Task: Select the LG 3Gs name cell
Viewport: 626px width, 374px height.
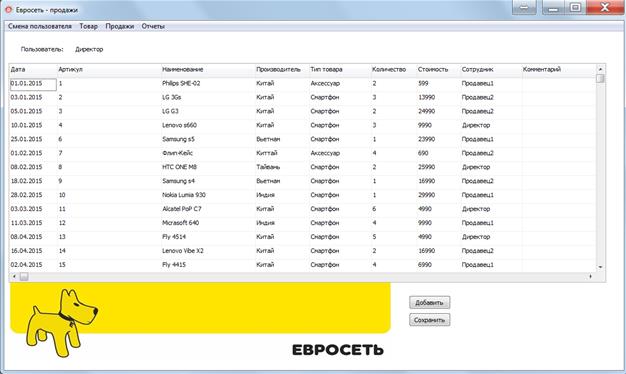Action: point(208,98)
